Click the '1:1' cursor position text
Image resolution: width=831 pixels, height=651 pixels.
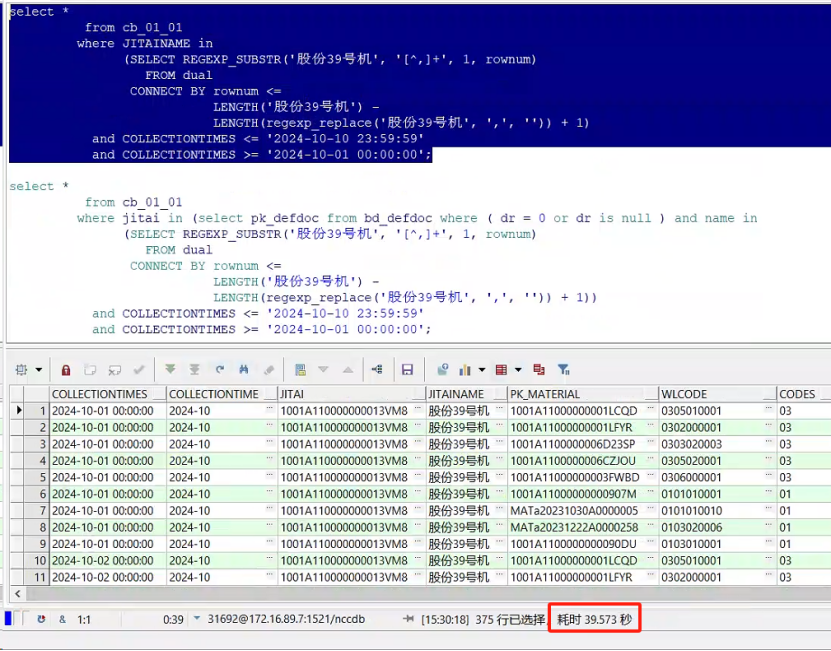tap(84, 620)
